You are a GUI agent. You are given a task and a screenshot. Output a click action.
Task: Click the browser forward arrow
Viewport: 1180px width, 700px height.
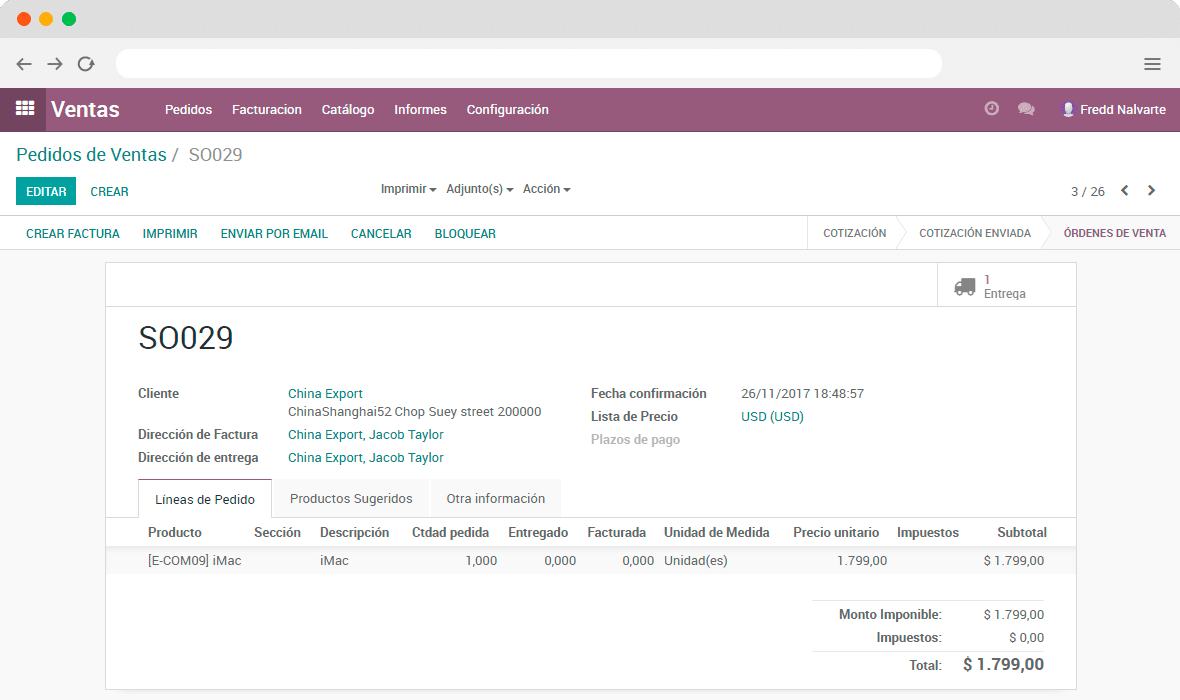55,64
